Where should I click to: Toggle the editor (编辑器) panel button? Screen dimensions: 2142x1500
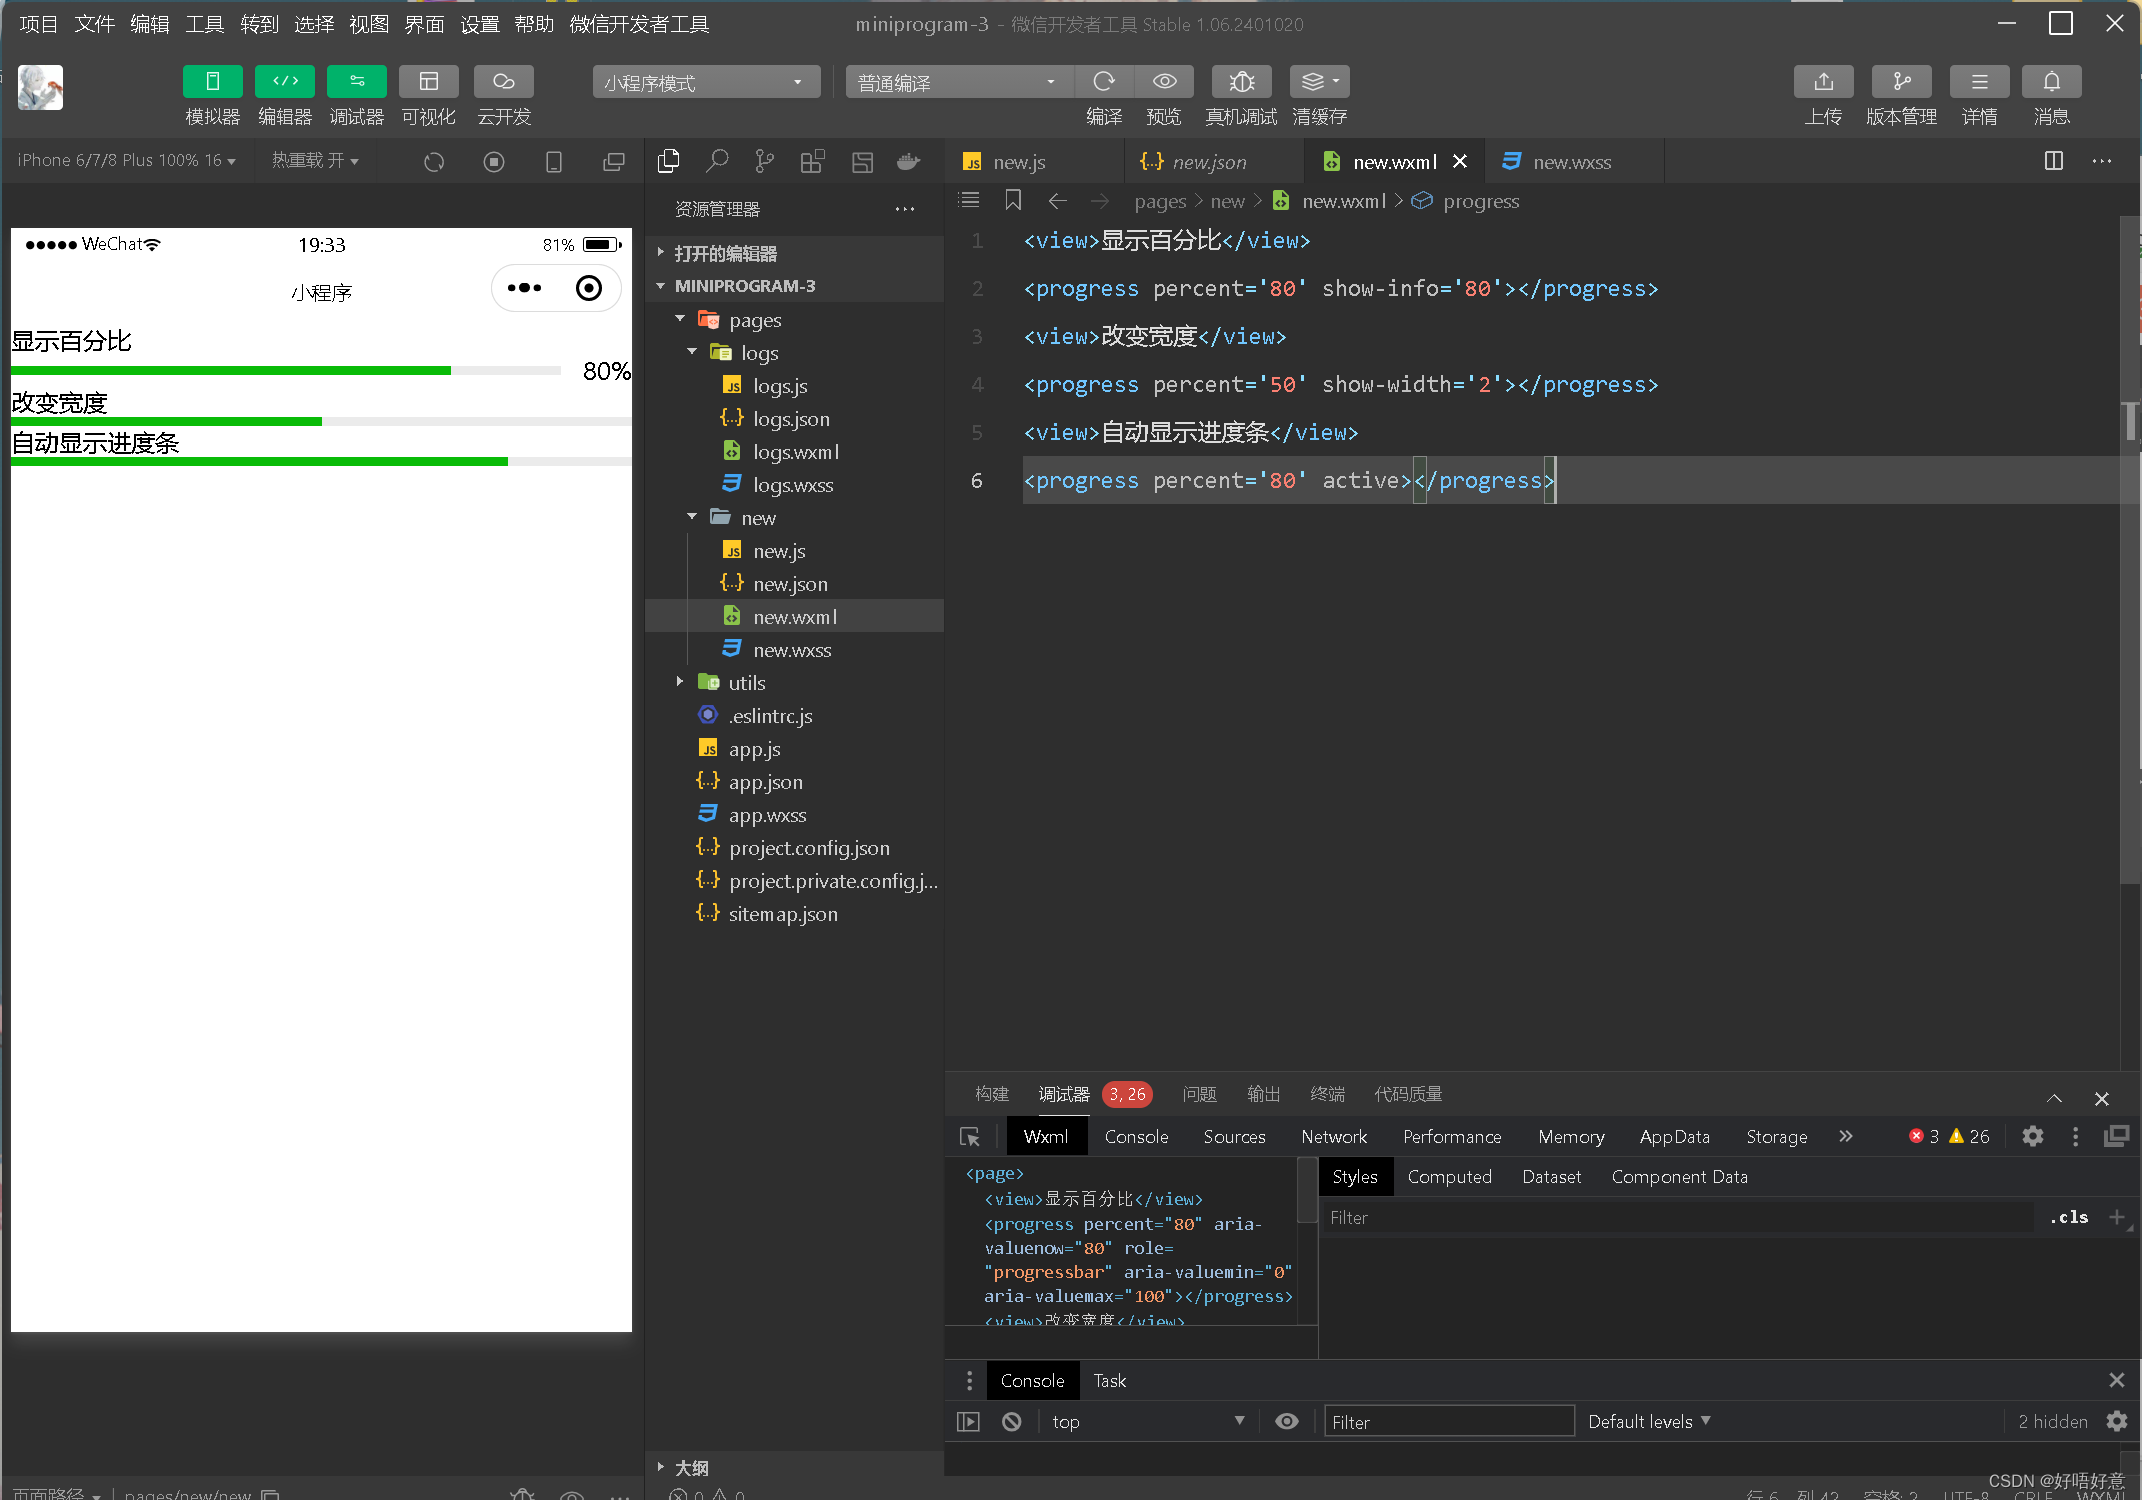click(284, 82)
